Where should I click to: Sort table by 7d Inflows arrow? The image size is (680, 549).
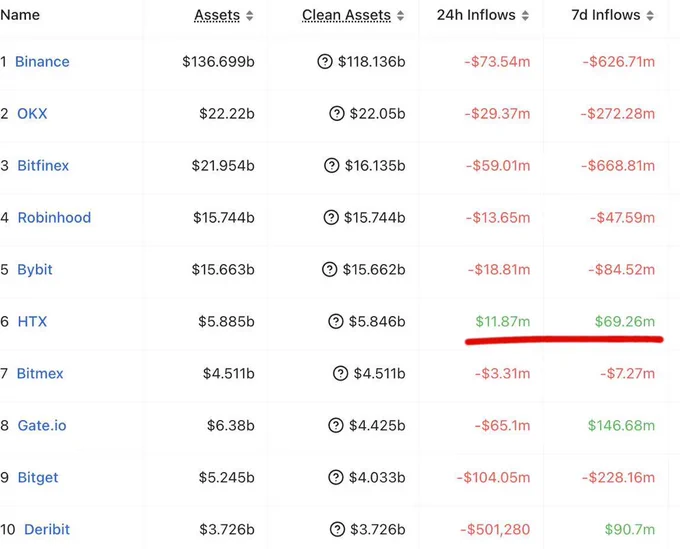pyautogui.click(x=650, y=16)
